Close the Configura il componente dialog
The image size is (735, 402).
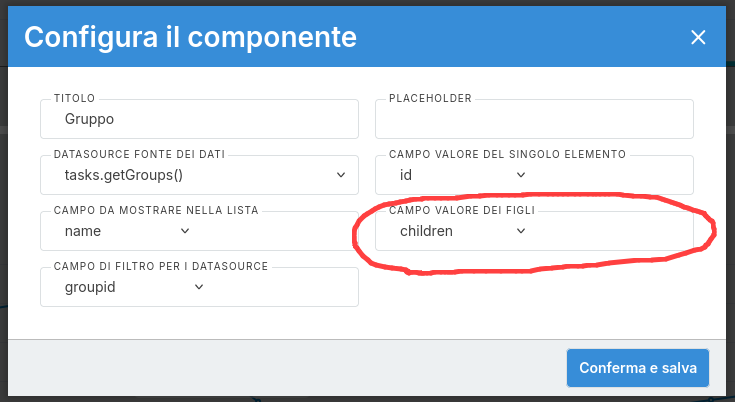[698, 37]
